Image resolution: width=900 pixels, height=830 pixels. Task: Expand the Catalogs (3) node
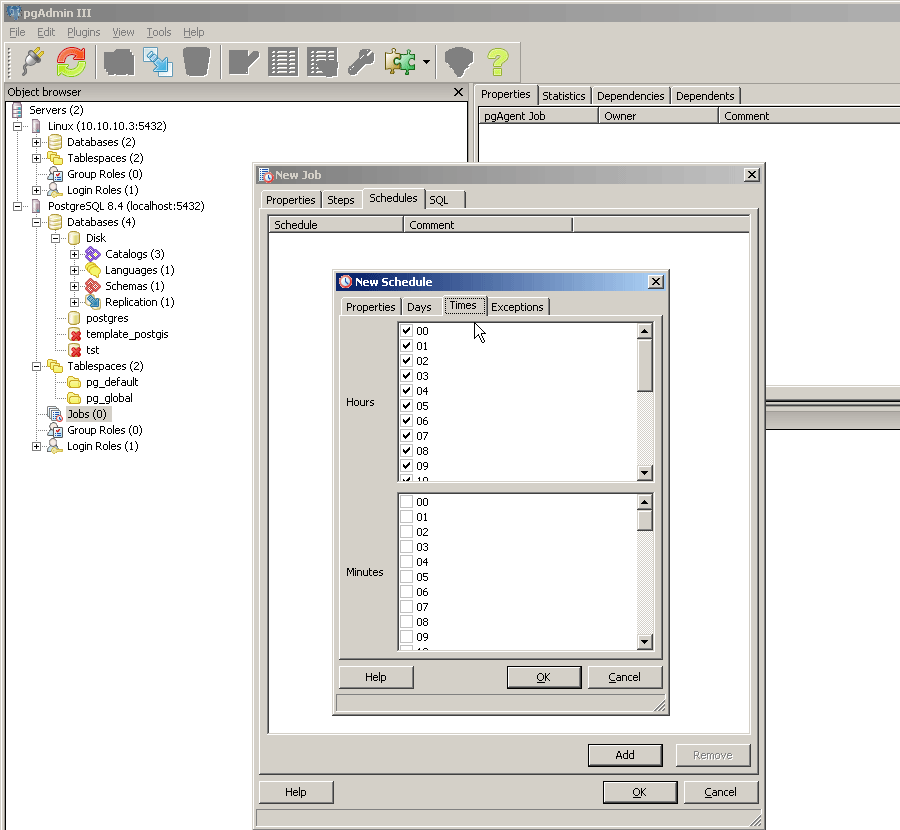click(x=74, y=254)
